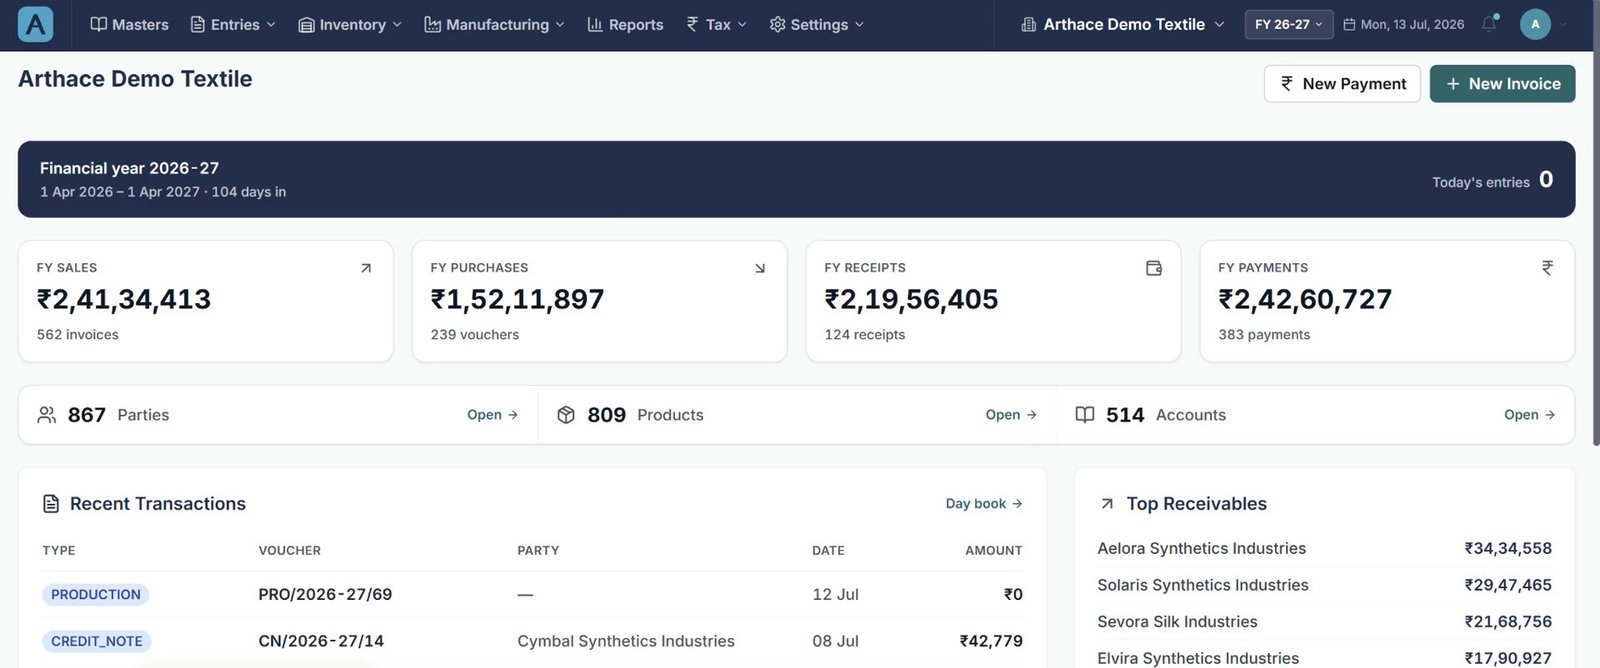Click the New Payment button
The image size is (1600, 668).
(1342, 84)
